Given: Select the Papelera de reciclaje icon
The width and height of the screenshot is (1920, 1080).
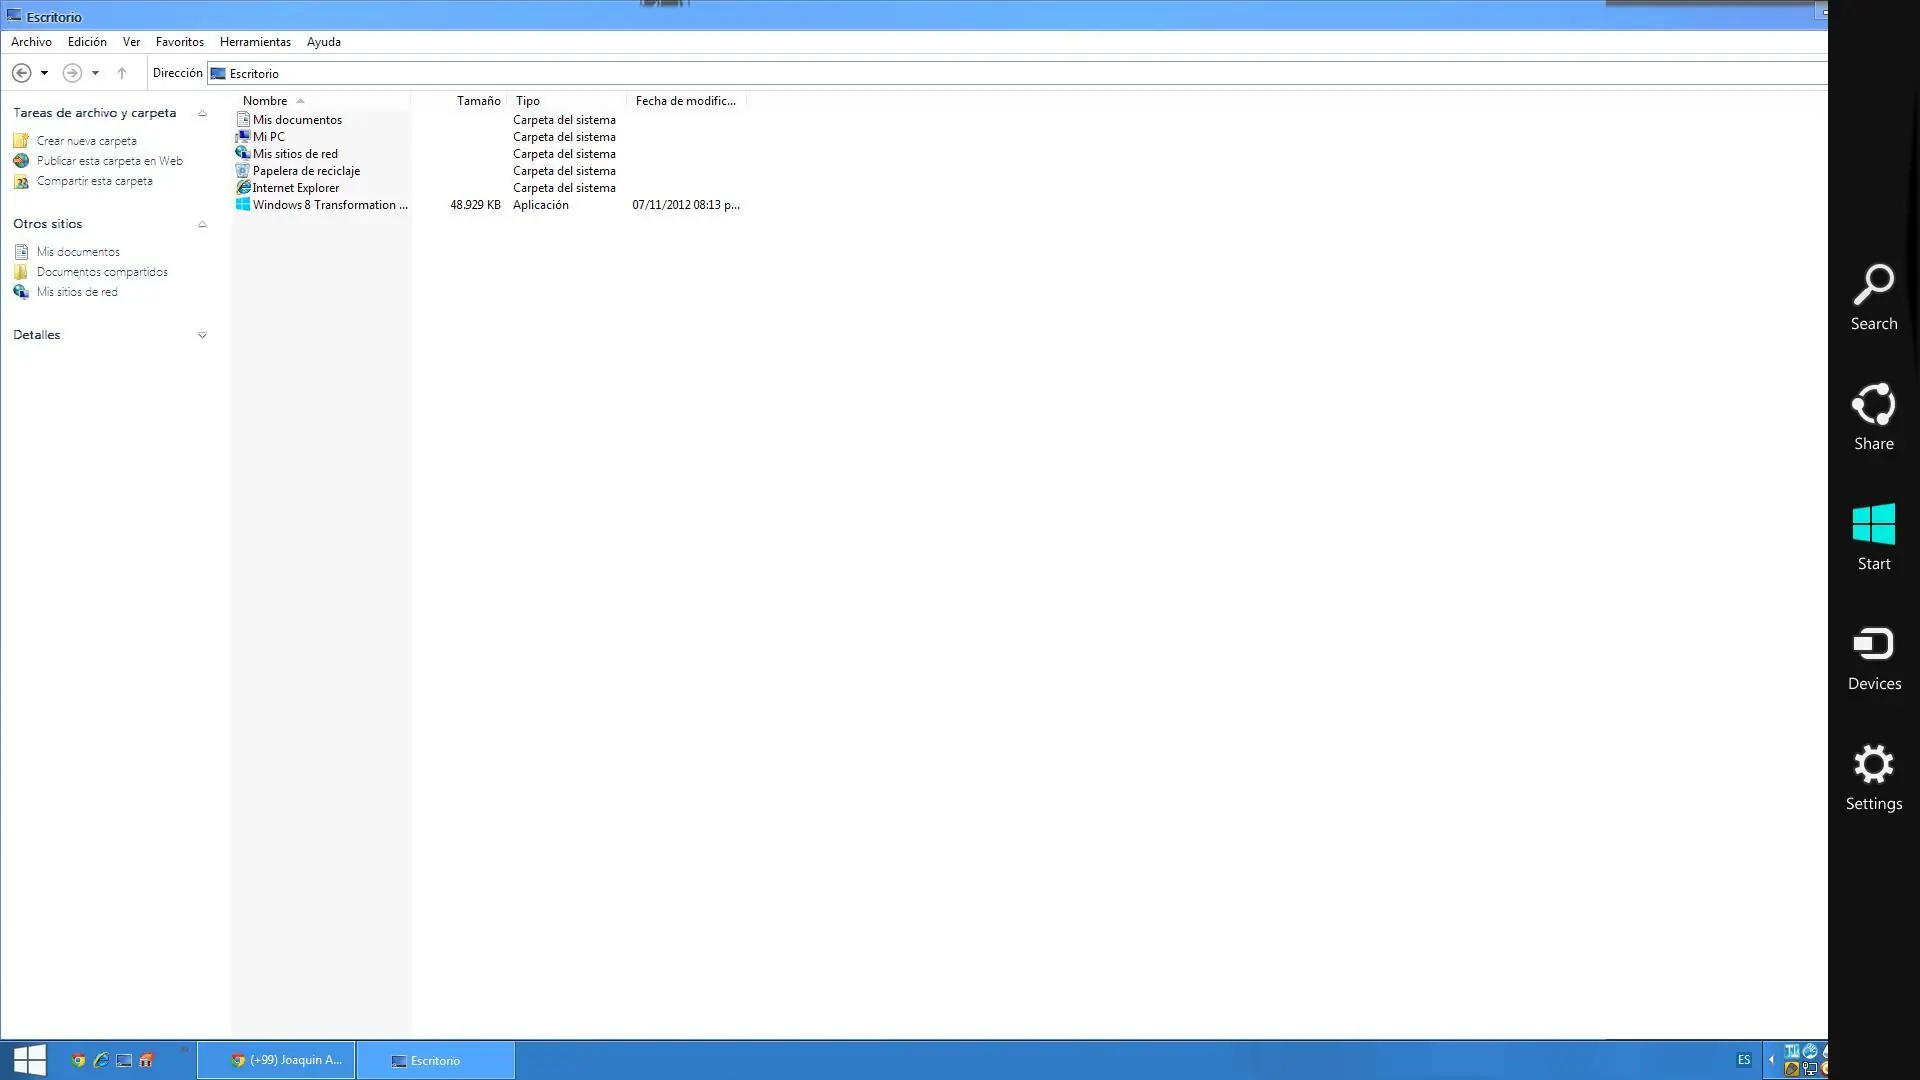Looking at the screenshot, I should pyautogui.click(x=243, y=170).
